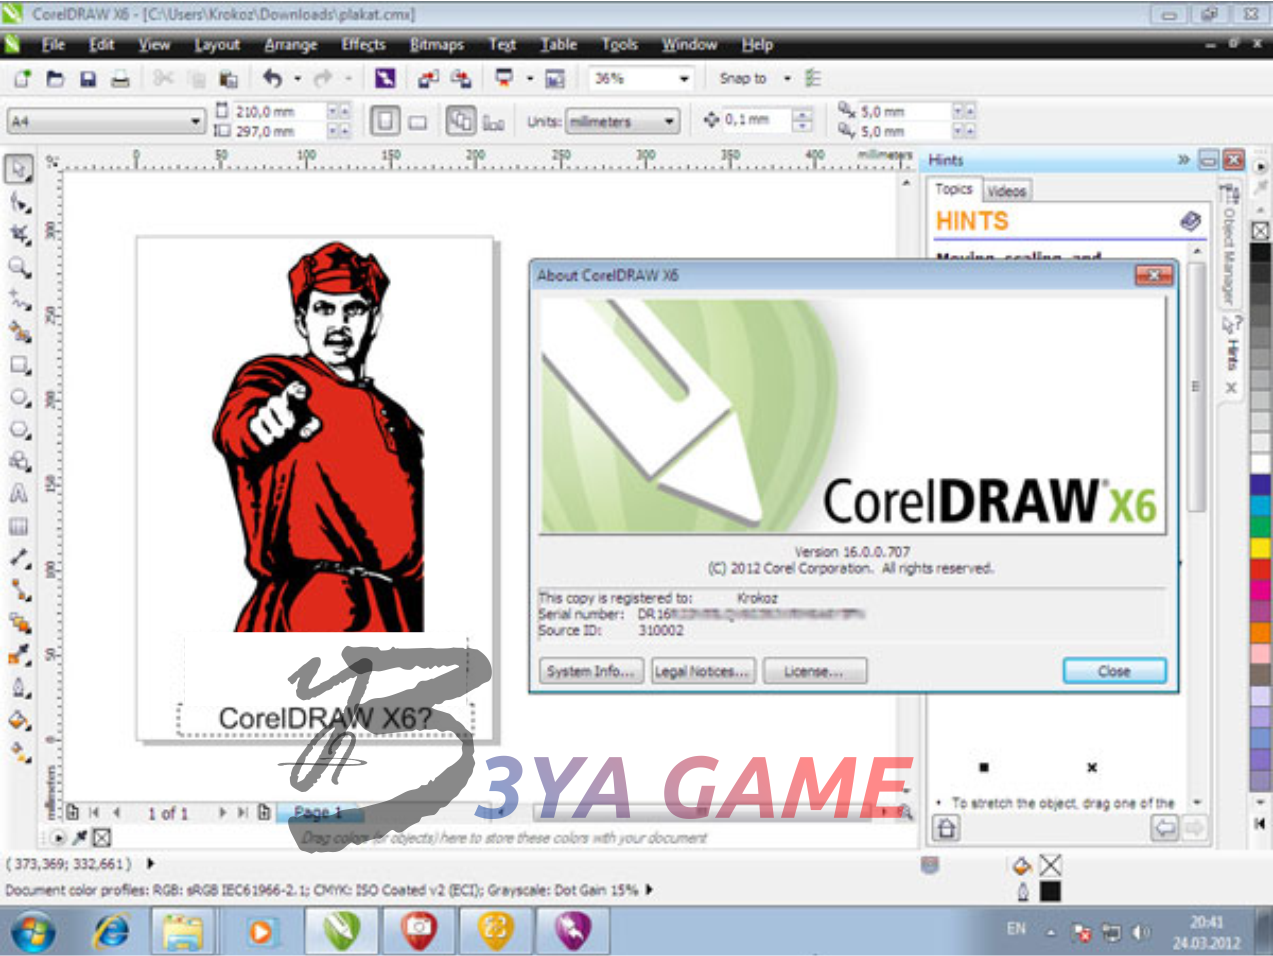1273x956 pixels.
Task: Click the Export toolbar icon
Action: pos(461,79)
